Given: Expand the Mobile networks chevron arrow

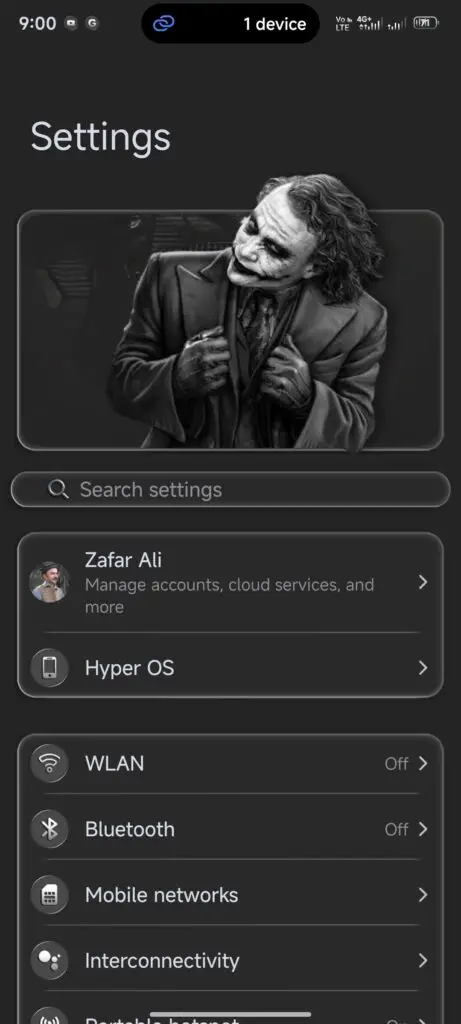Looking at the screenshot, I should click(x=423, y=895).
